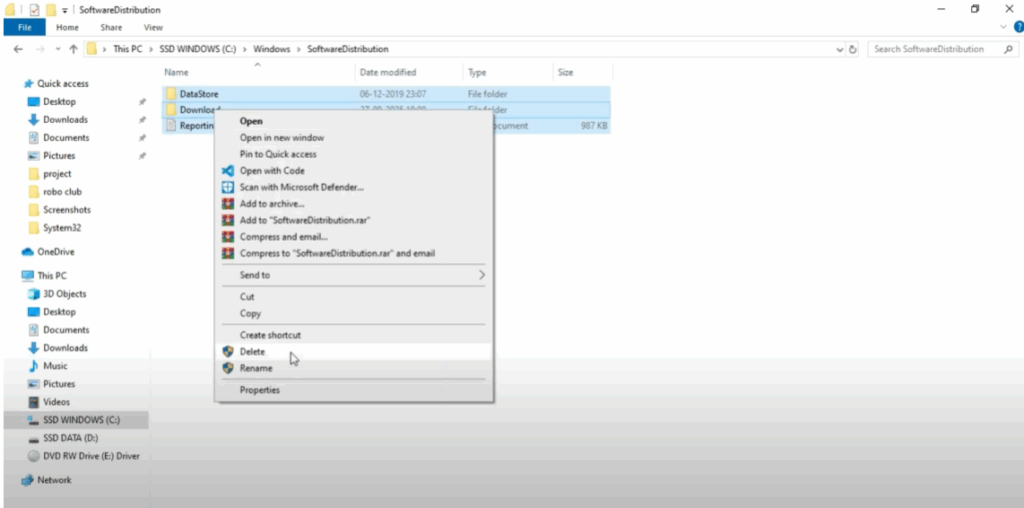The width and height of the screenshot is (1024, 508).
Task: Choose Pin to Quick access entry
Action: [353, 154]
